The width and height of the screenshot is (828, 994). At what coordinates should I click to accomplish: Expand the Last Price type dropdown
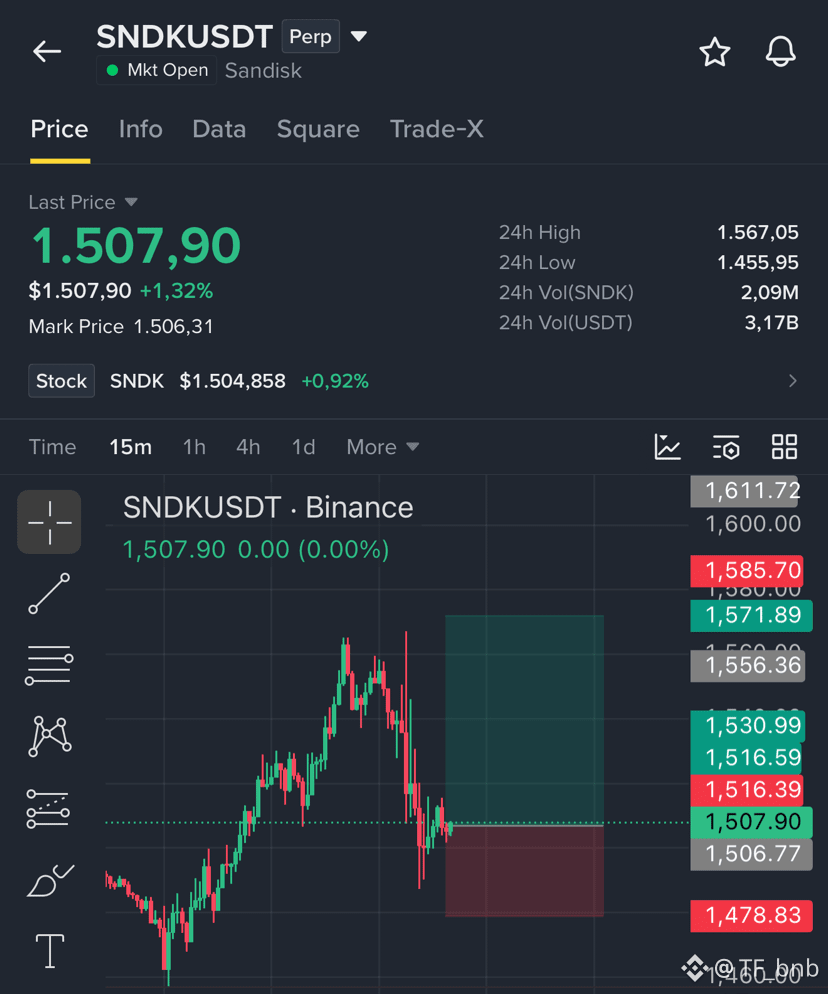[x=131, y=202]
